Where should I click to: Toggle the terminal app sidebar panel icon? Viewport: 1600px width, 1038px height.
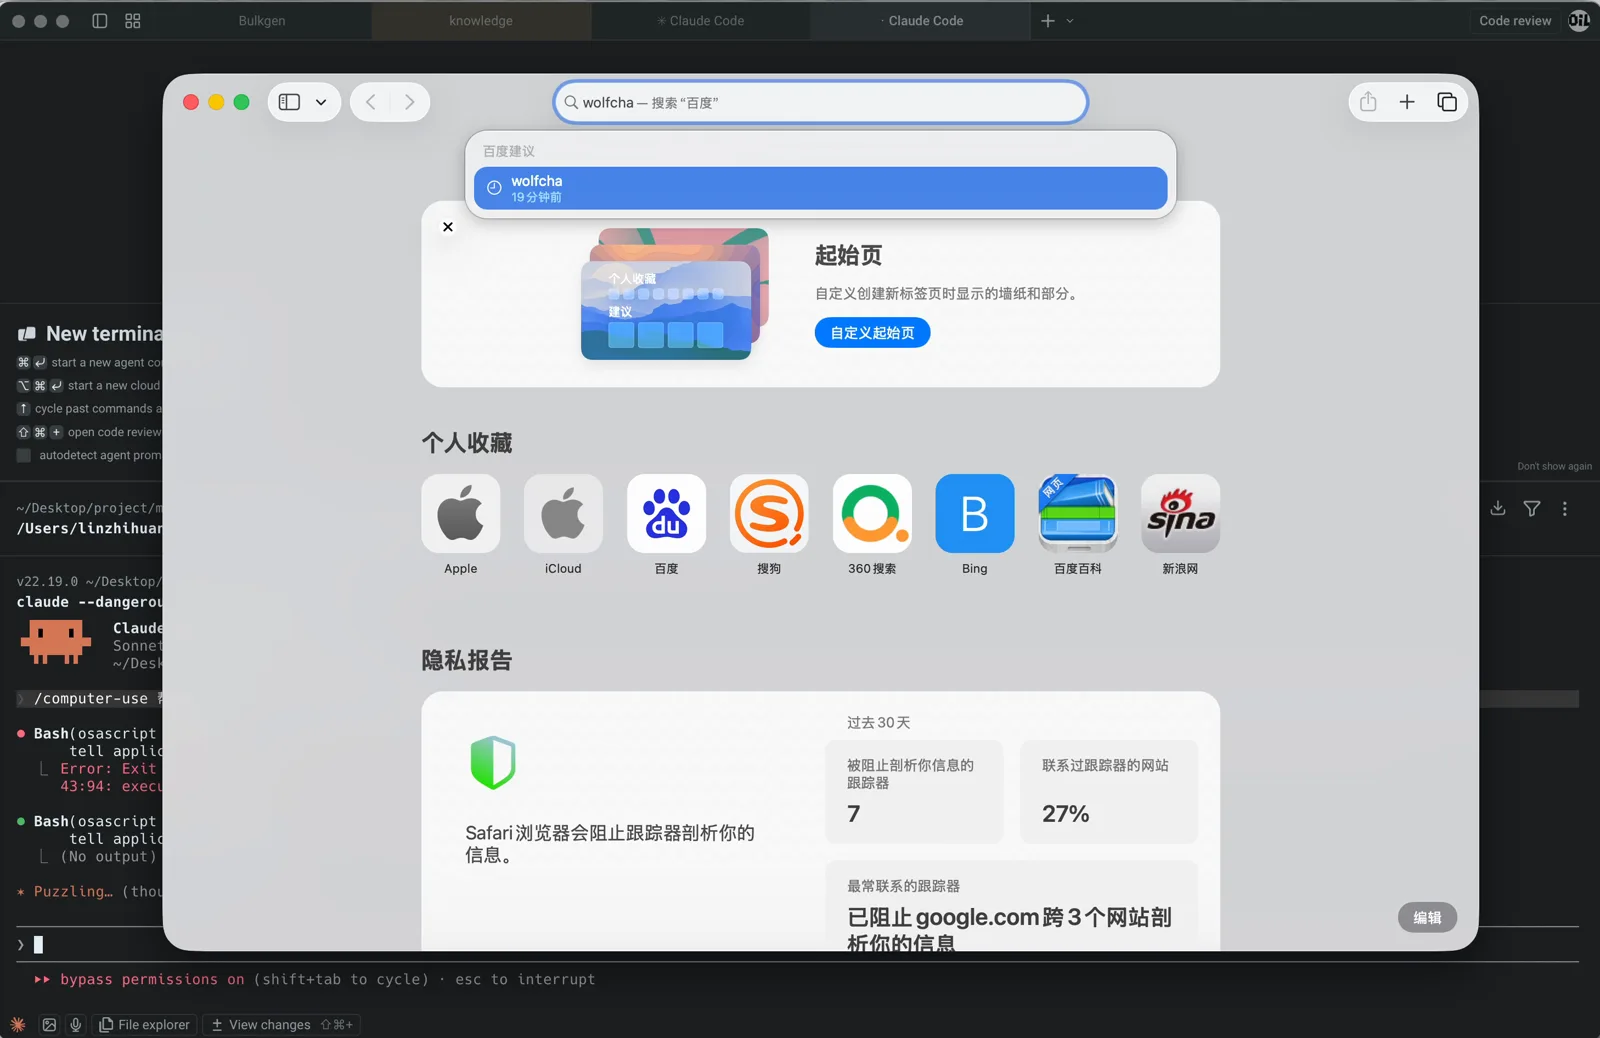click(100, 20)
